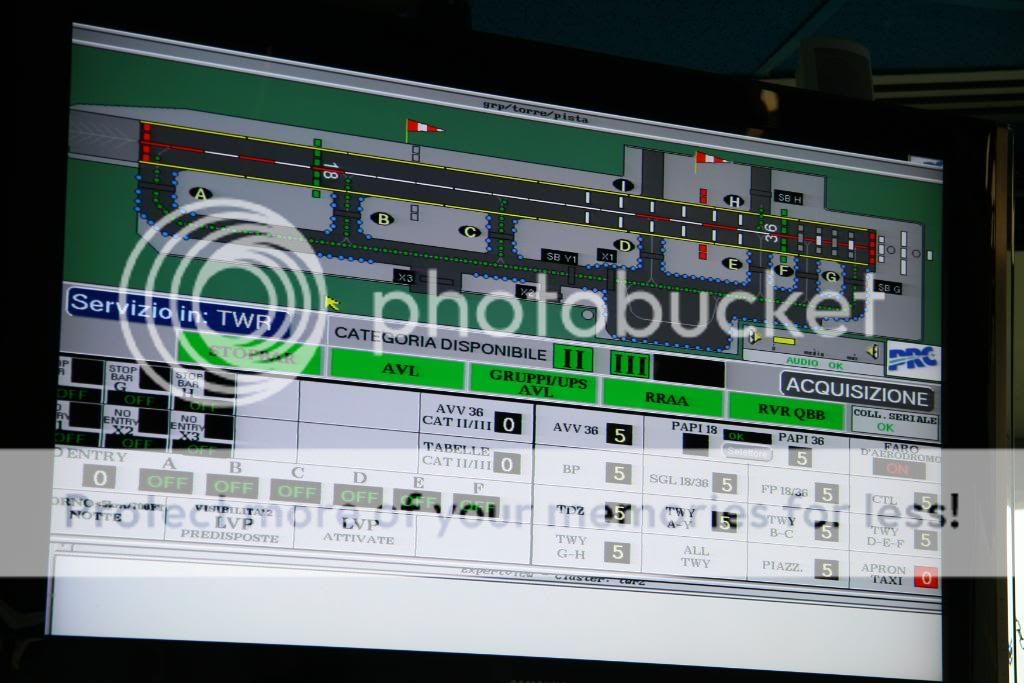
Task: Toggle No Entry X2 OFF indicator
Action: (138, 443)
